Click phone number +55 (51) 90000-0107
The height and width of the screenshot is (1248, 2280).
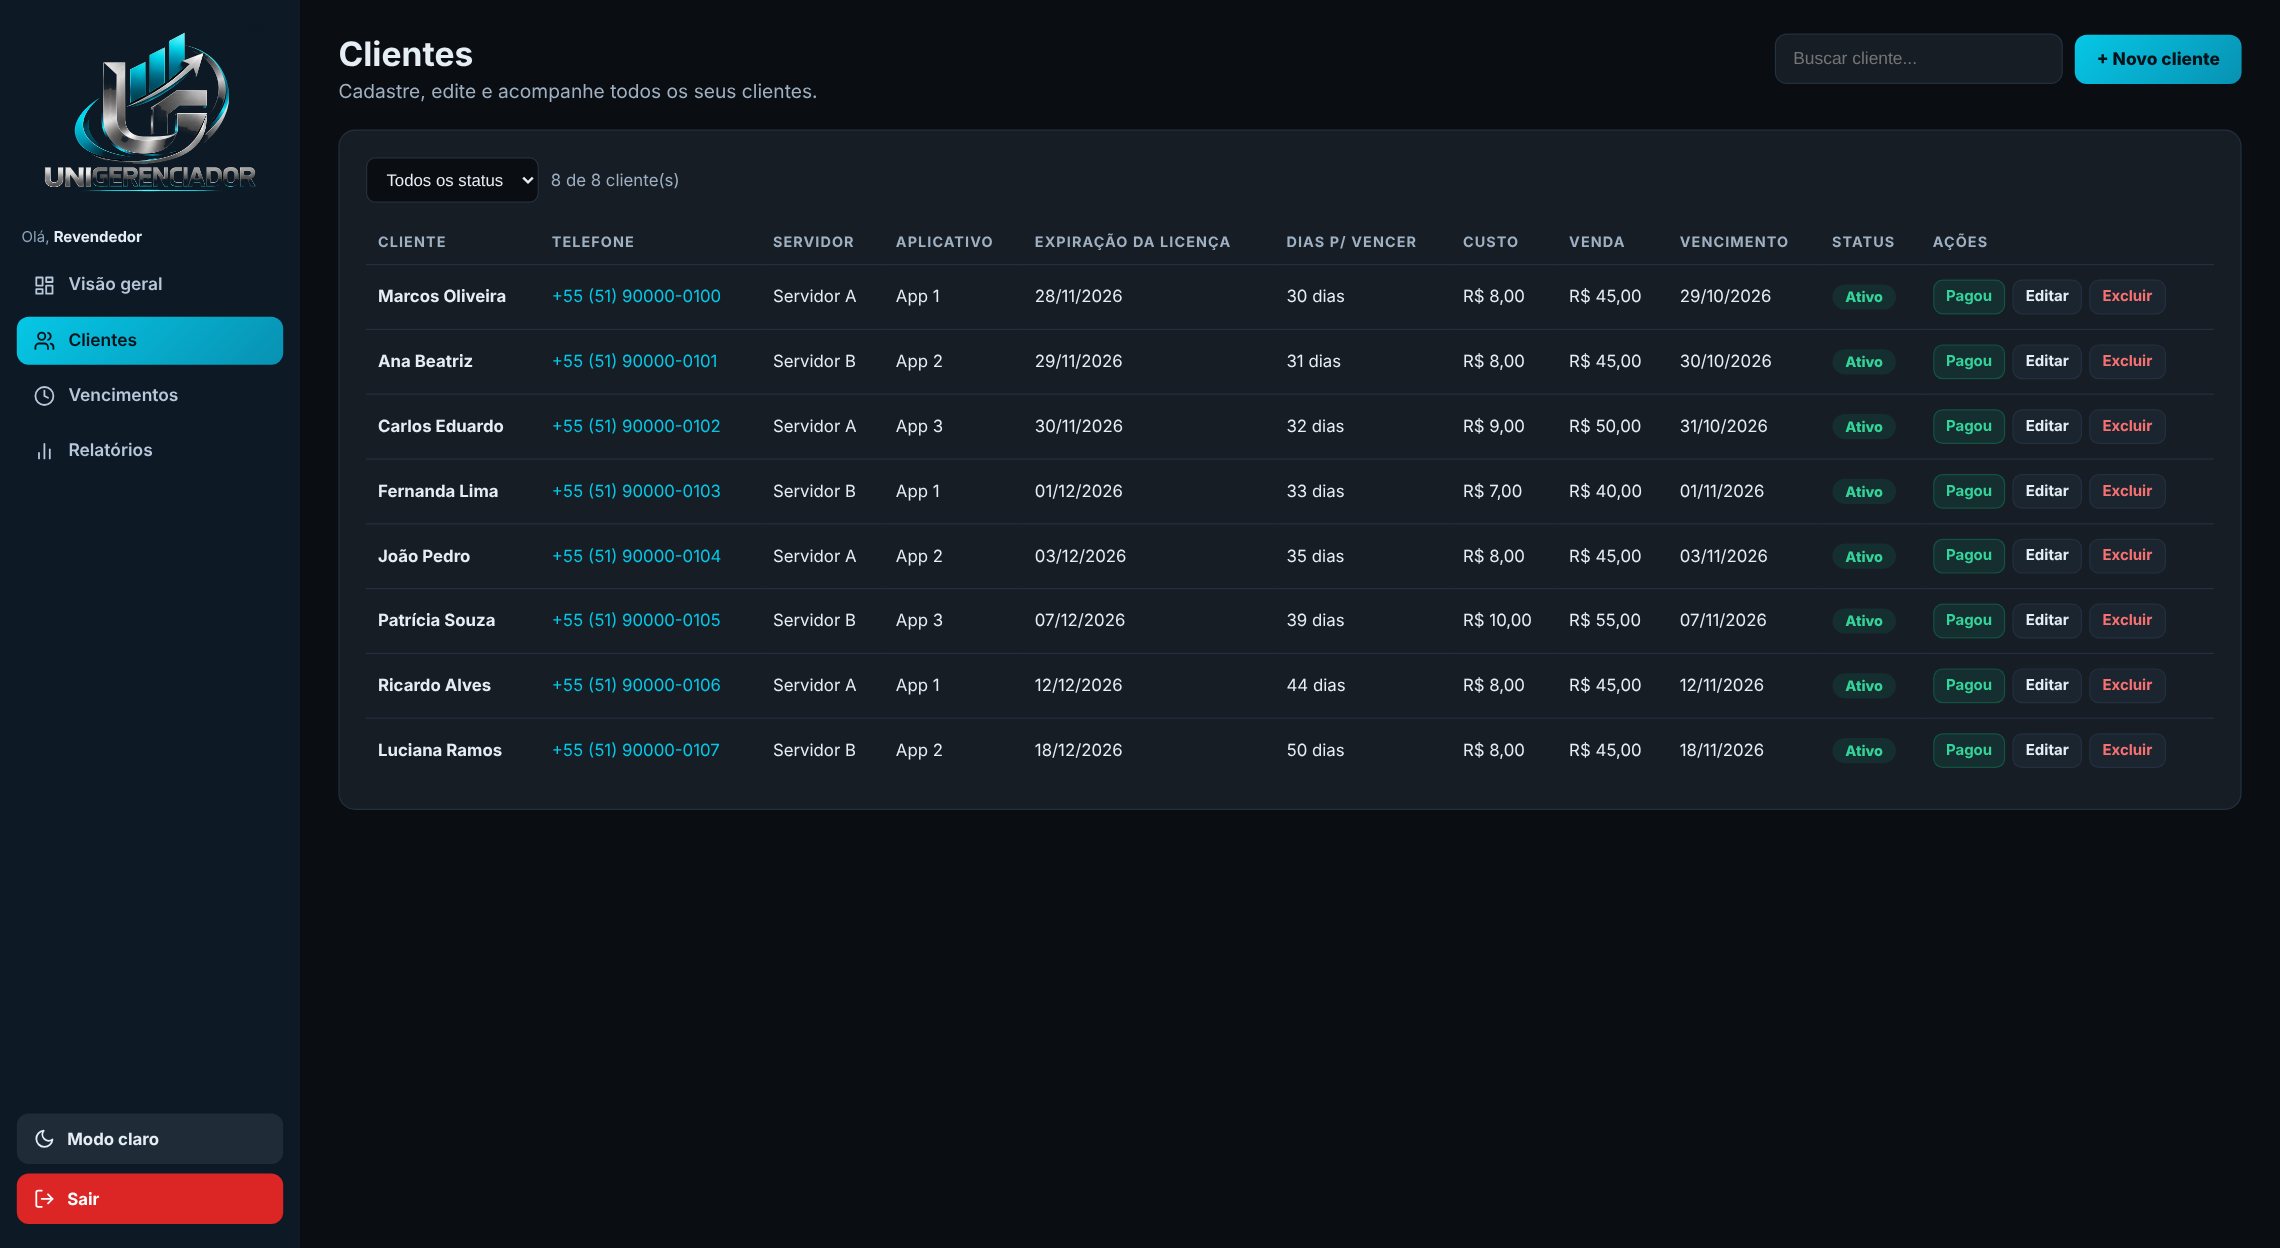pos(635,751)
